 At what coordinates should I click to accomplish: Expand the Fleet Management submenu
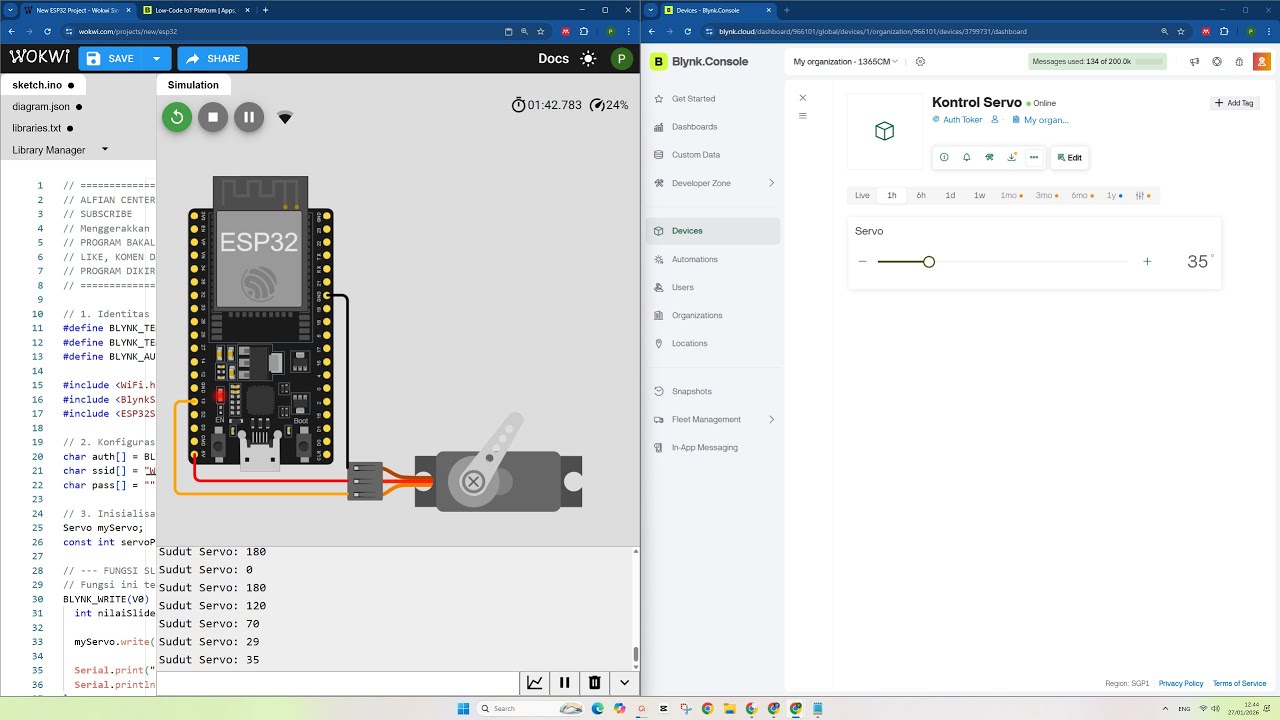(x=771, y=419)
